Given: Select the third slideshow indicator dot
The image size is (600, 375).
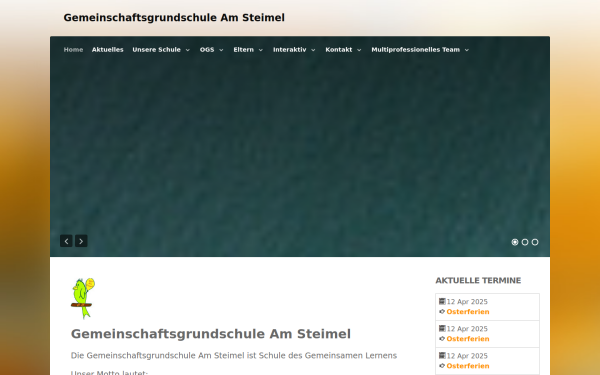Looking at the screenshot, I should pos(535,242).
